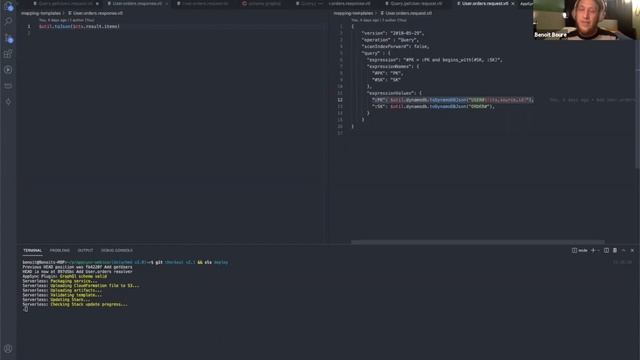This screenshot has height=360, width=640.
Task: Open the Search view in the activity bar
Action: coord(8,21)
